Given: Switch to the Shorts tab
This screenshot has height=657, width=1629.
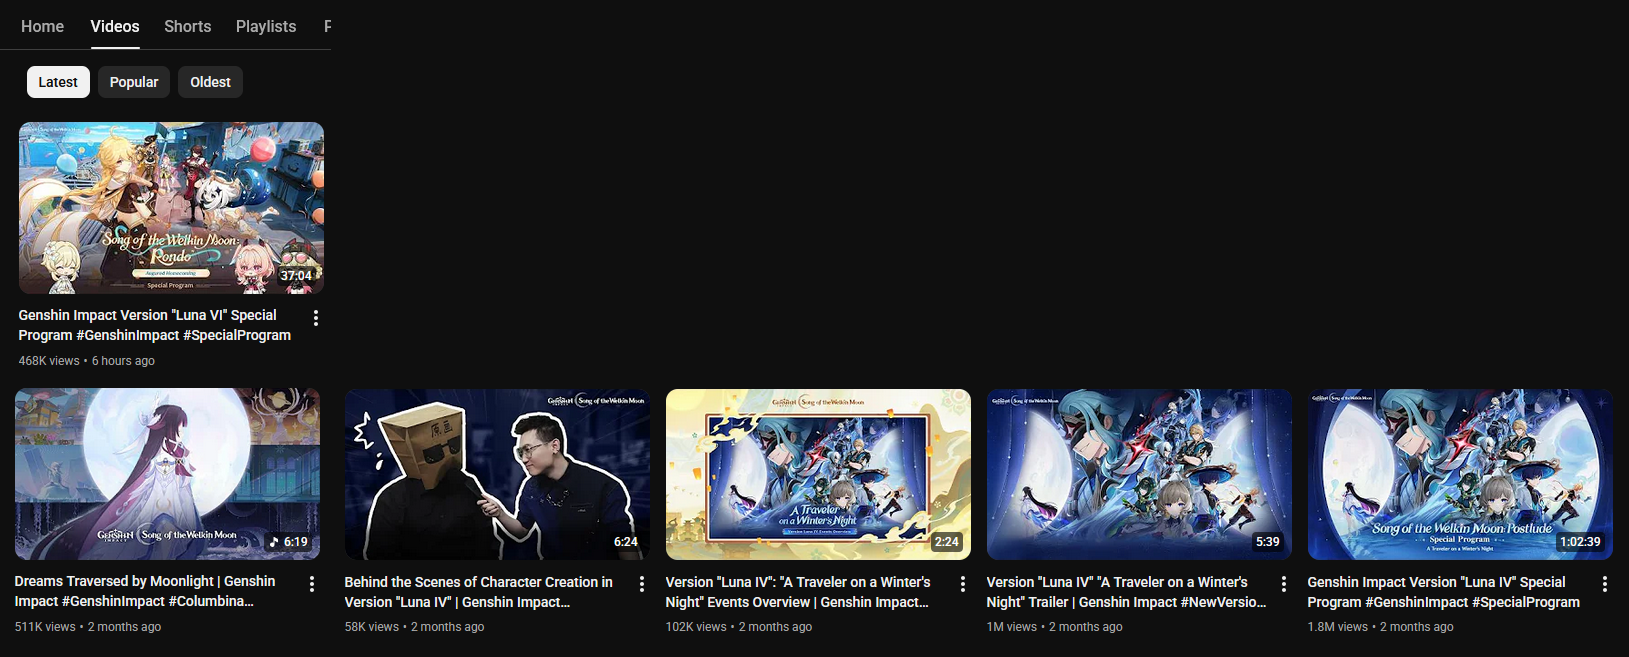Looking at the screenshot, I should (188, 26).
